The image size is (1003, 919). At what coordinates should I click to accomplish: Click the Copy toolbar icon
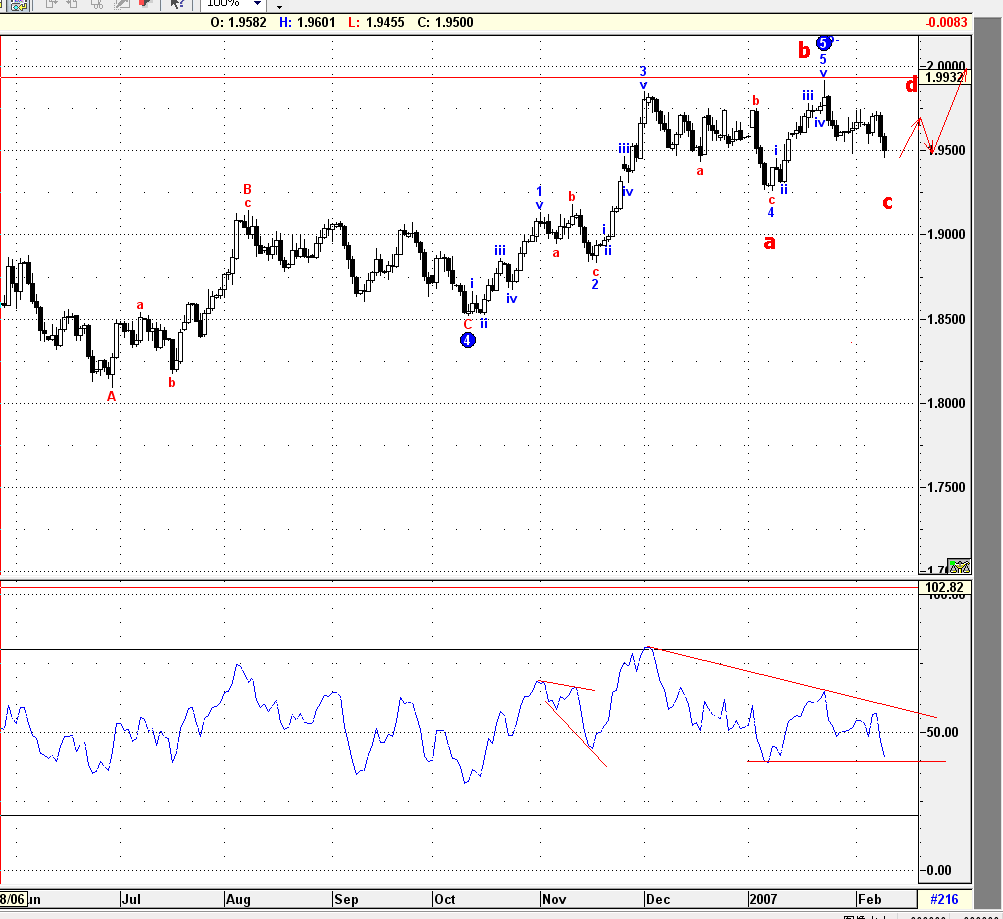click(x=51, y=6)
